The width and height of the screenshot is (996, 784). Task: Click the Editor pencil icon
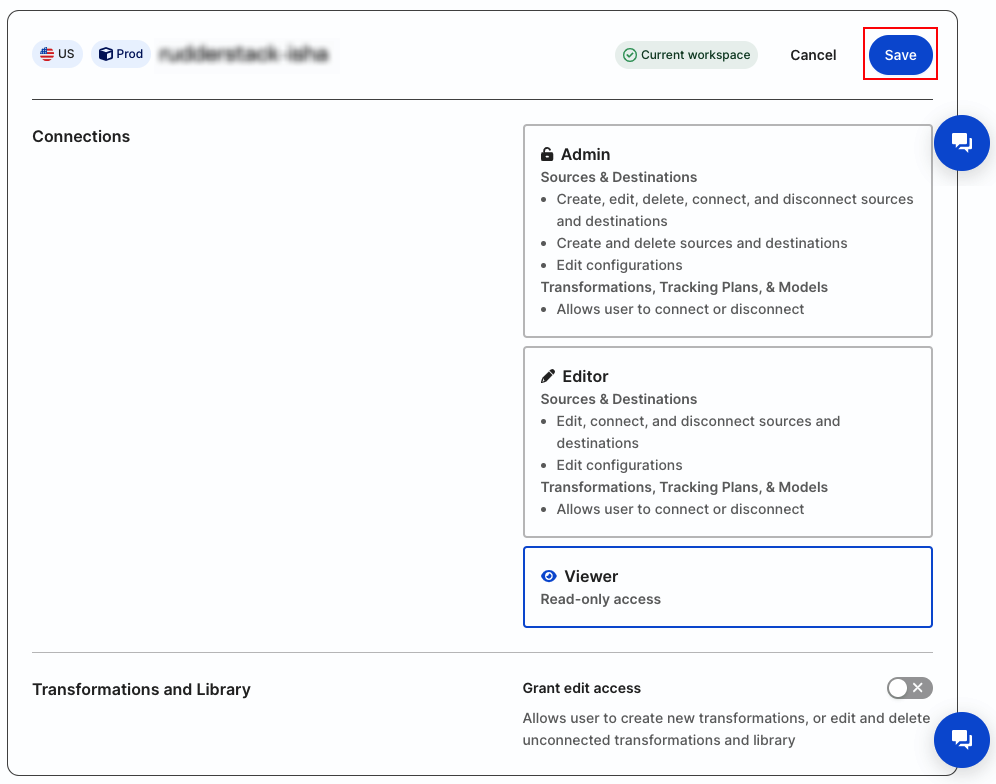pyautogui.click(x=548, y=376)
